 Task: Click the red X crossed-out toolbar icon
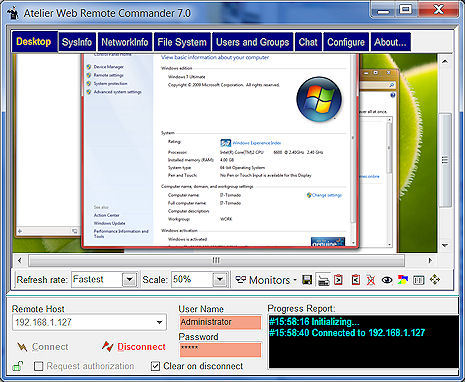click(371, 280)
